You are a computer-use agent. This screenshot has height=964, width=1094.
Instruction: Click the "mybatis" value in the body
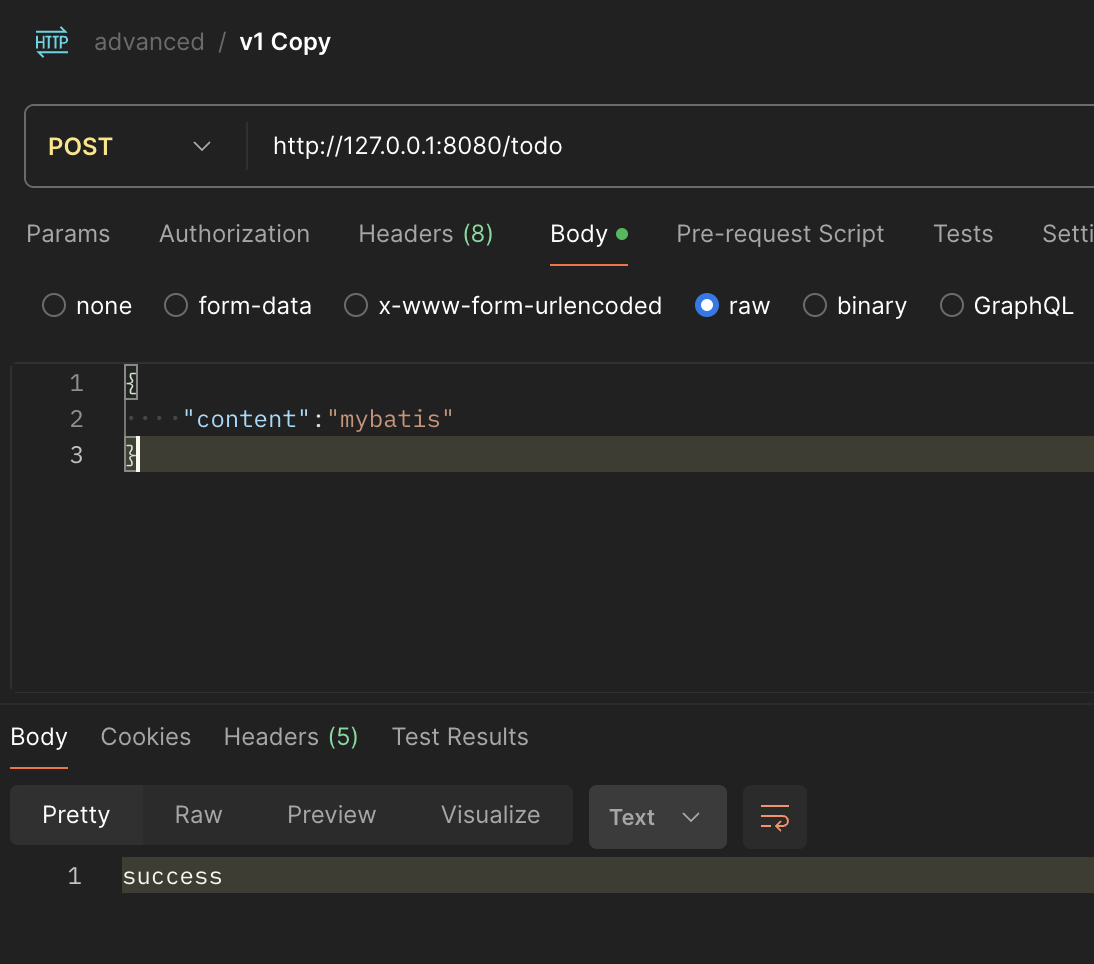click(x=390, y=419)
